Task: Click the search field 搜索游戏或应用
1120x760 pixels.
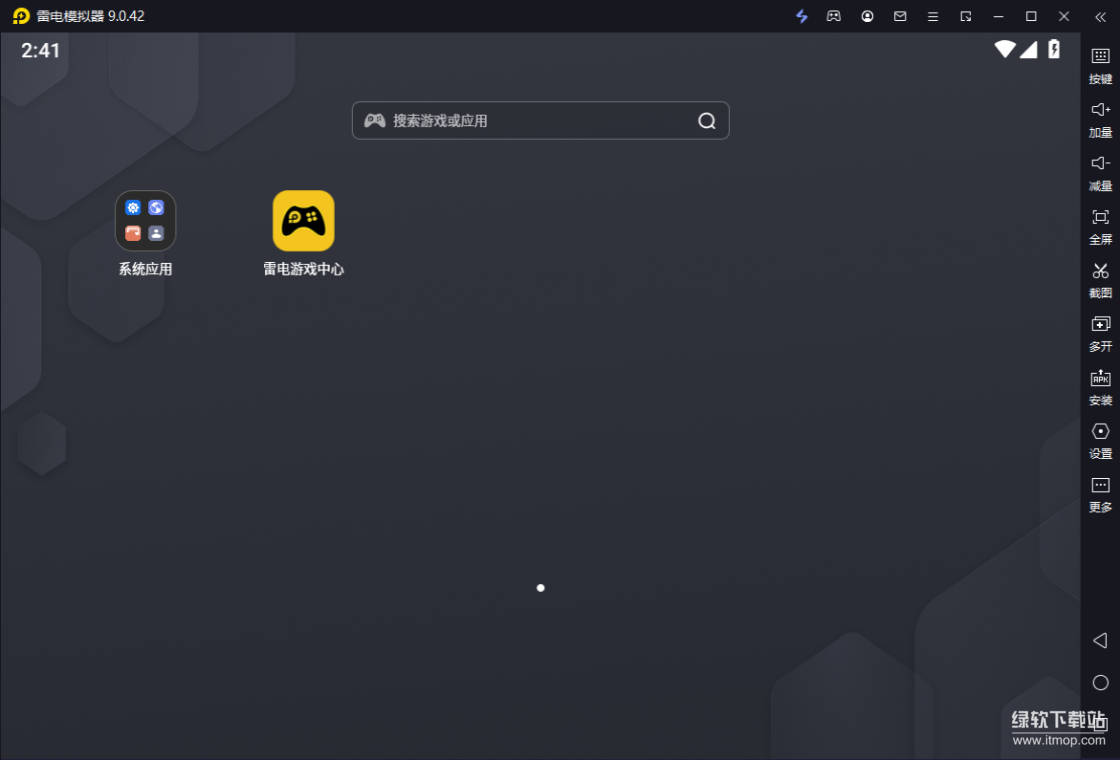Action: [x=540, y=121]
